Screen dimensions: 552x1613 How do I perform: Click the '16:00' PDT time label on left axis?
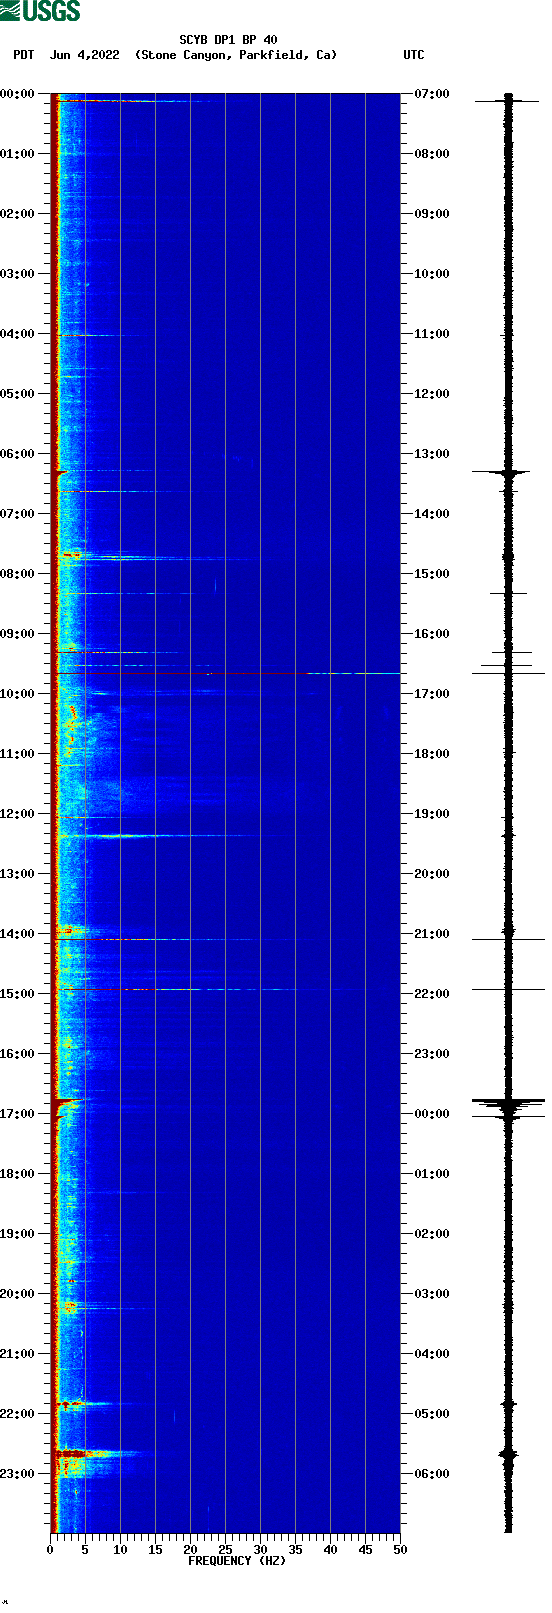click(x=18, y=1054)
